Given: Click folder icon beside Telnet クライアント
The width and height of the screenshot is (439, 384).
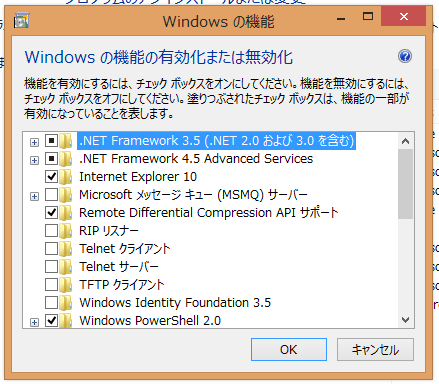Looking at the screenshot, I should pos(66,249).
